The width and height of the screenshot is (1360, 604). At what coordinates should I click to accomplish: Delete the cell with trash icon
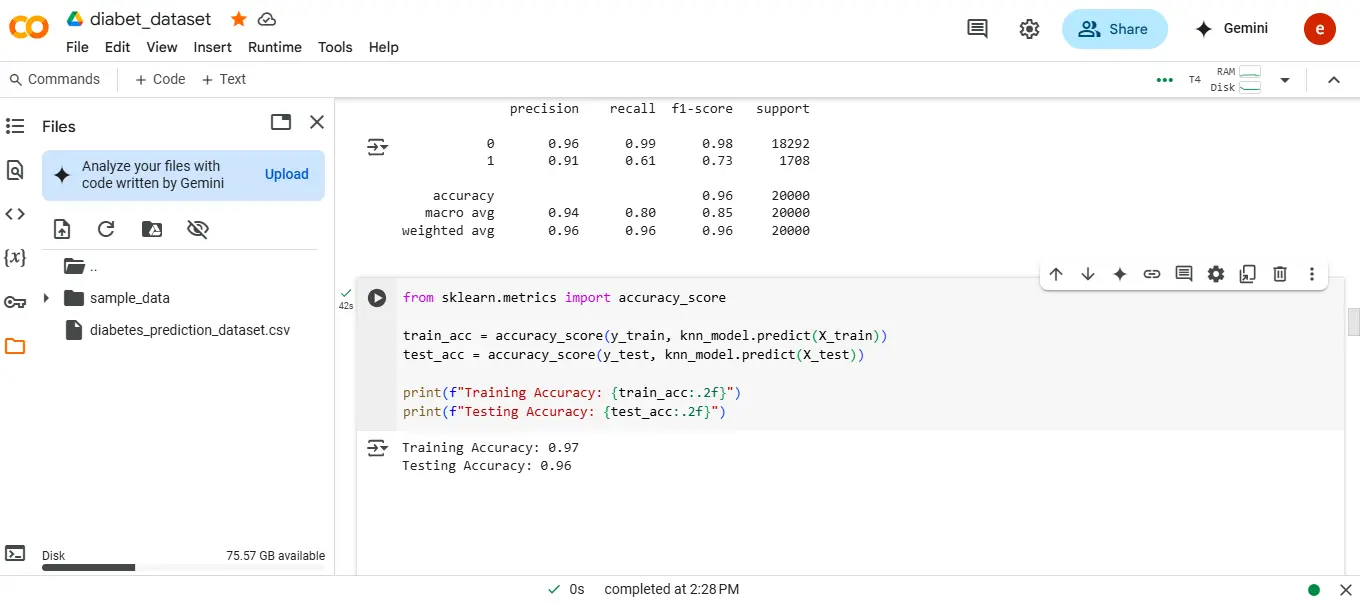(1280, 274)
